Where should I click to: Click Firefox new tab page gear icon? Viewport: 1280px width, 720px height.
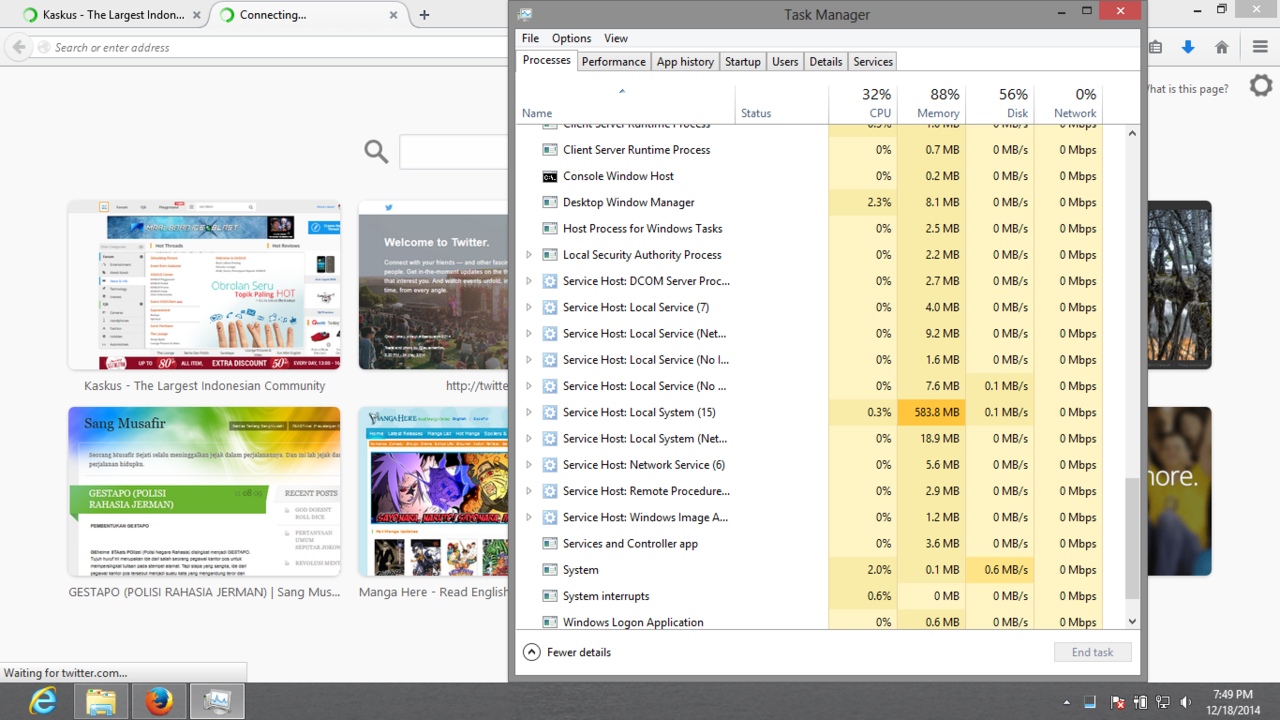point(1261,86)
